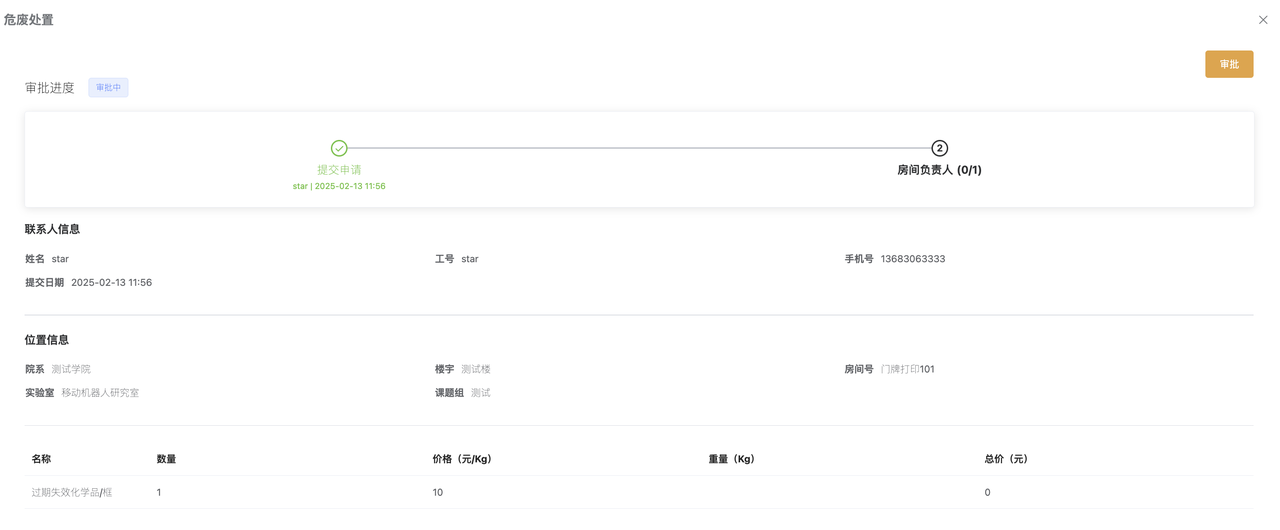Click room number 门牌打印101
This screenshot has height=530, width=1280.
pos(907,369)
